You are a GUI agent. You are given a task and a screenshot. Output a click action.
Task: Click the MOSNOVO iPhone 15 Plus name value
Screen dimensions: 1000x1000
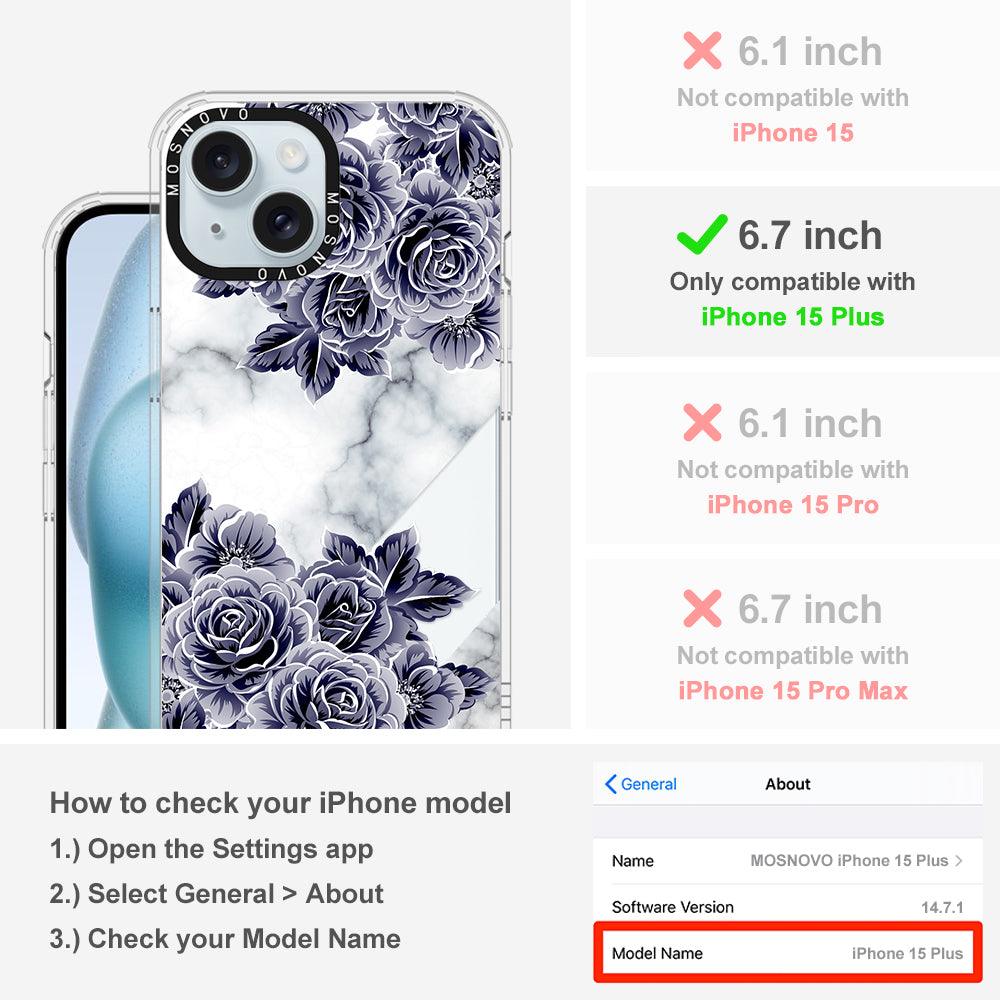click(x=849, y=860)
